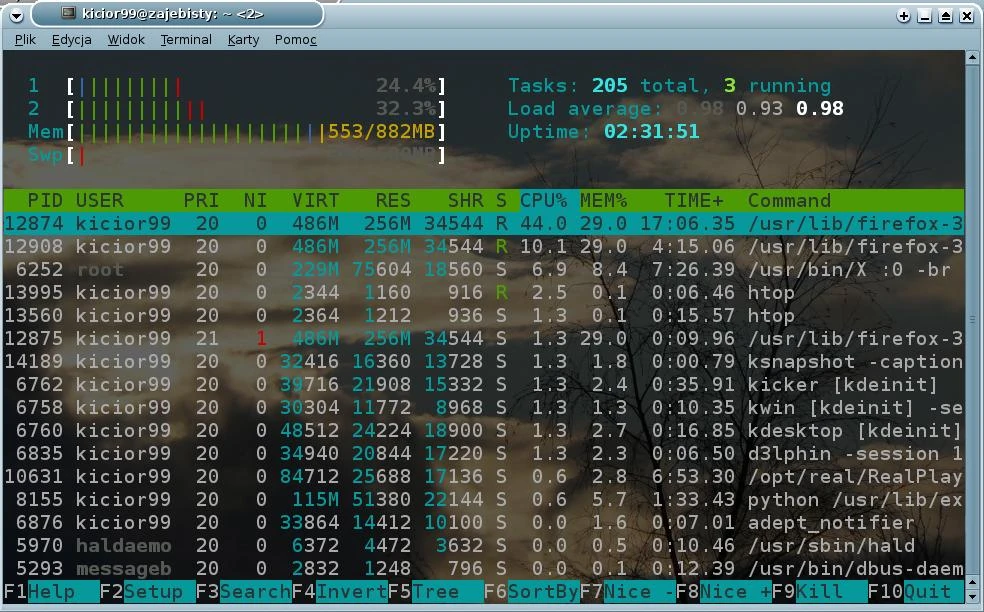This screenshot has width=984, height=612.
Task: Sort by the PRI column header
Action: point(201,200)
